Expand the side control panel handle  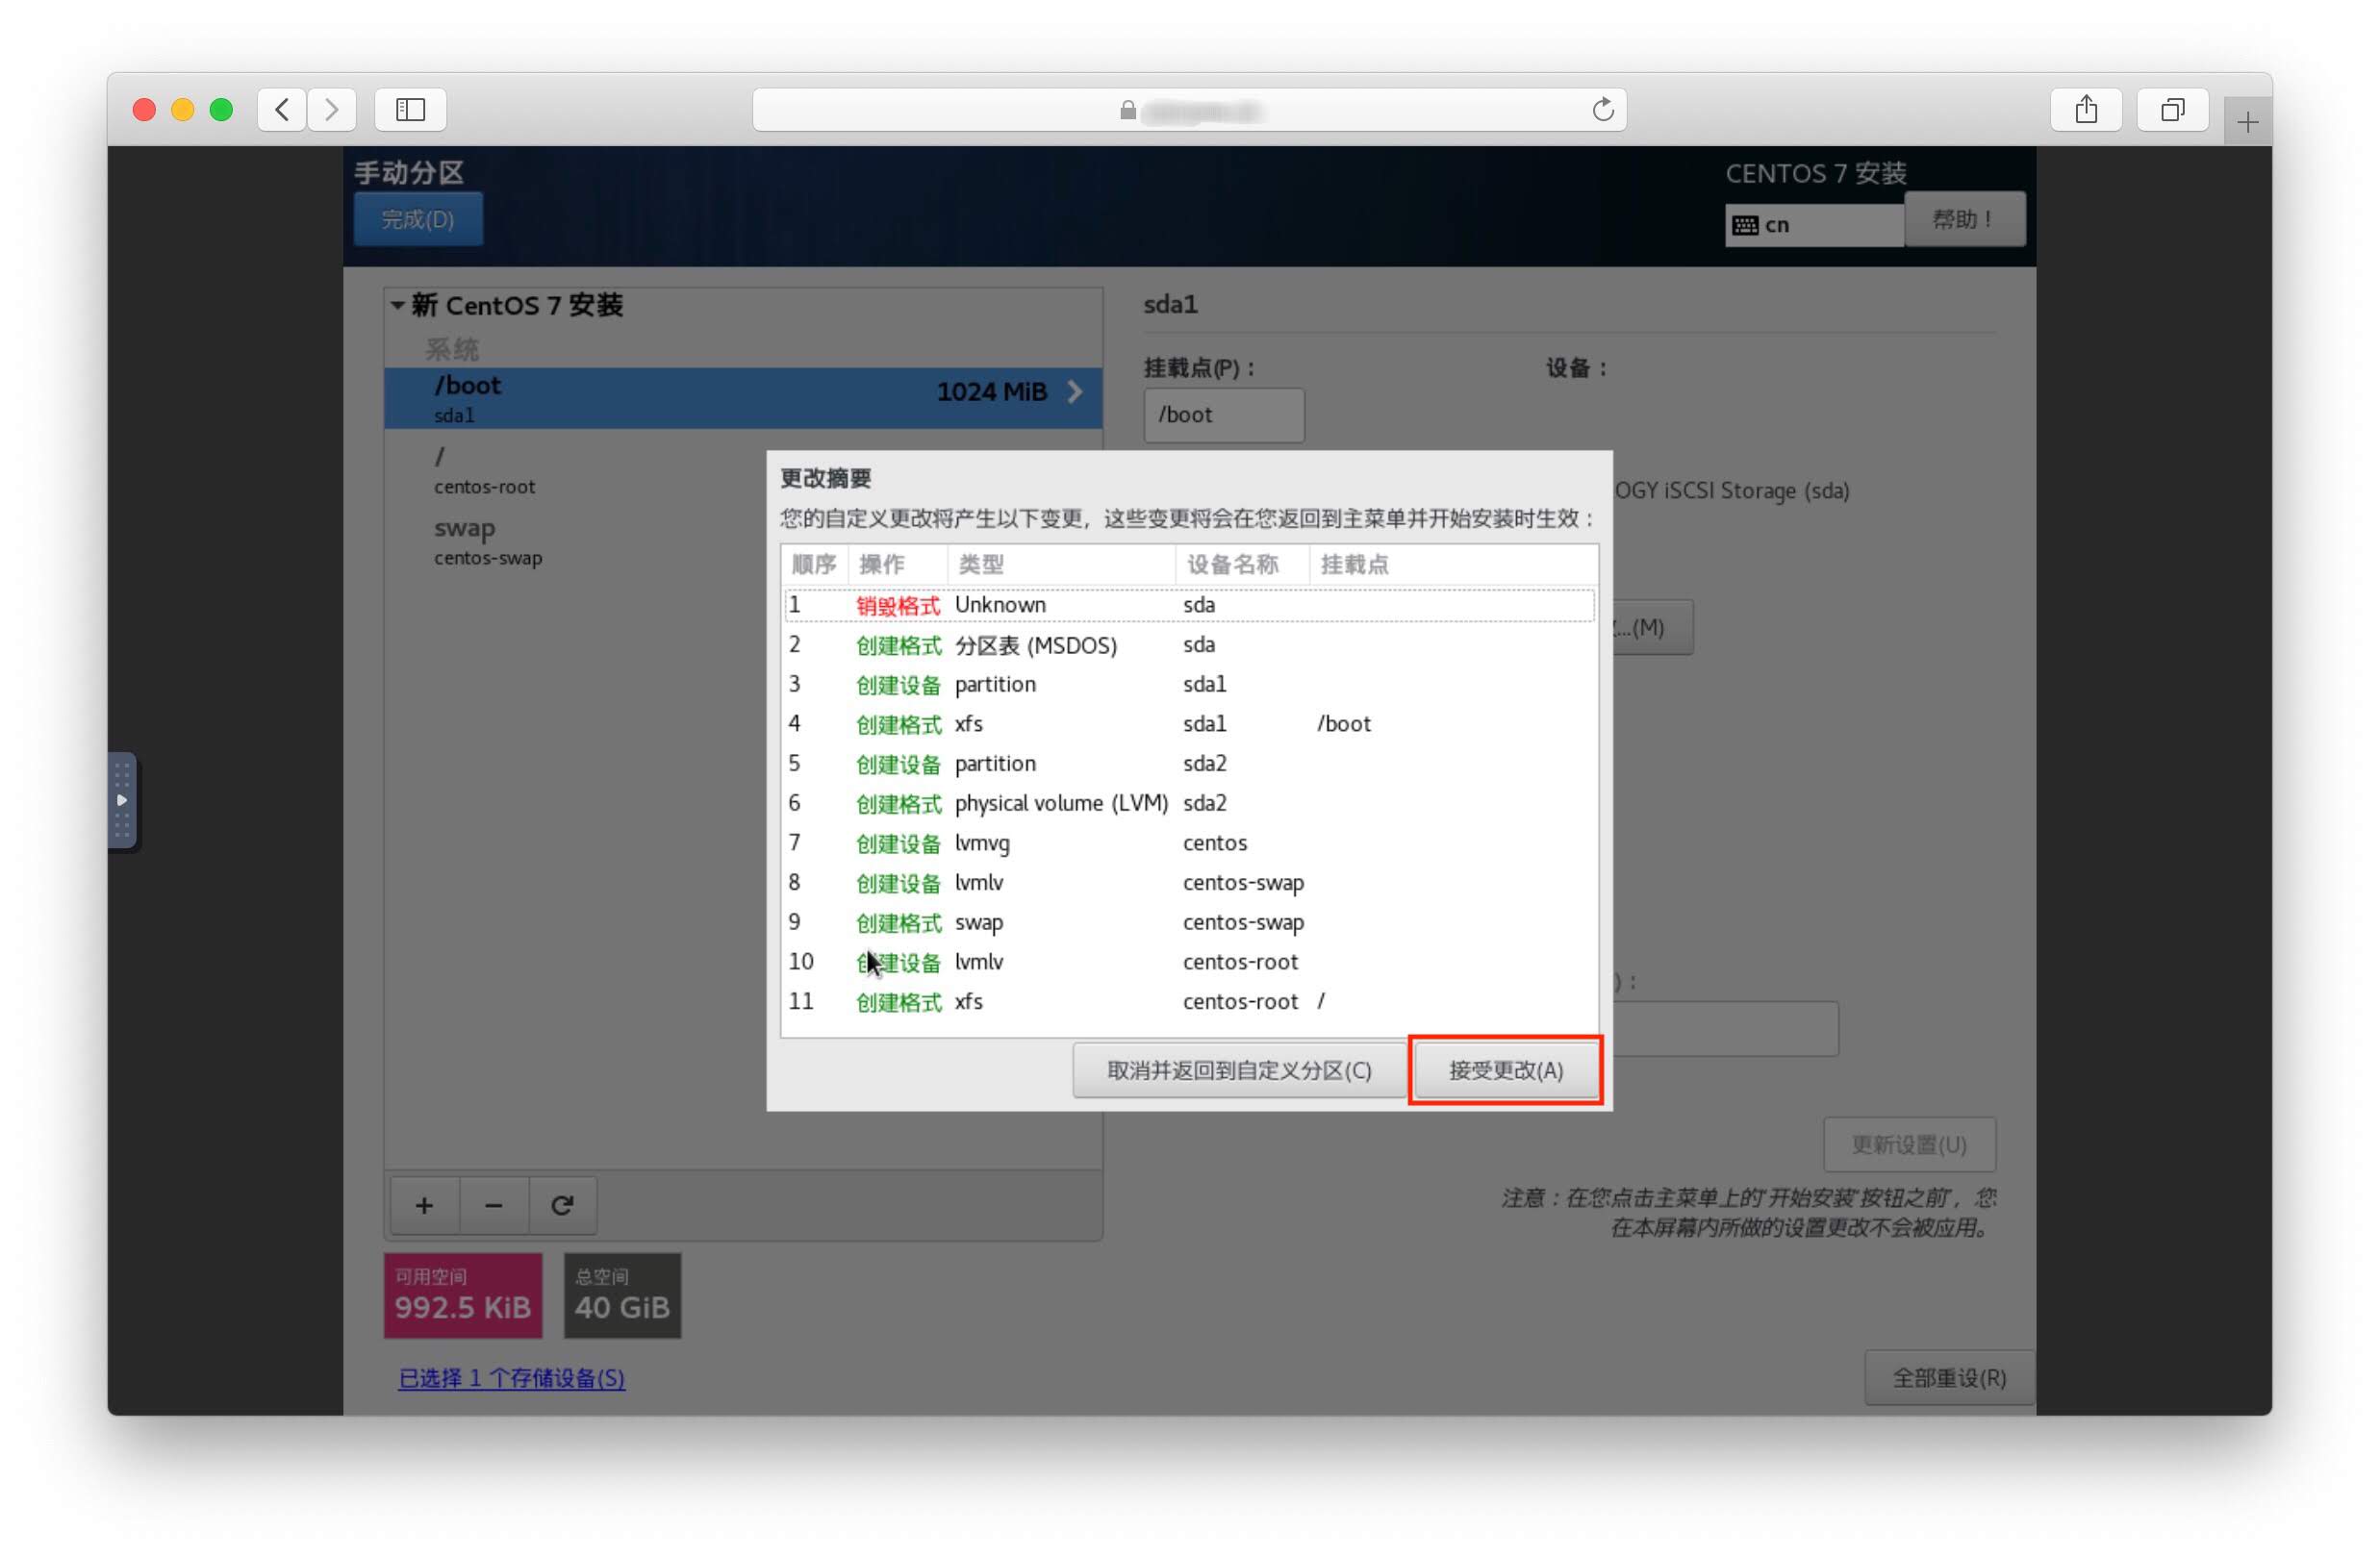[122, 800]
